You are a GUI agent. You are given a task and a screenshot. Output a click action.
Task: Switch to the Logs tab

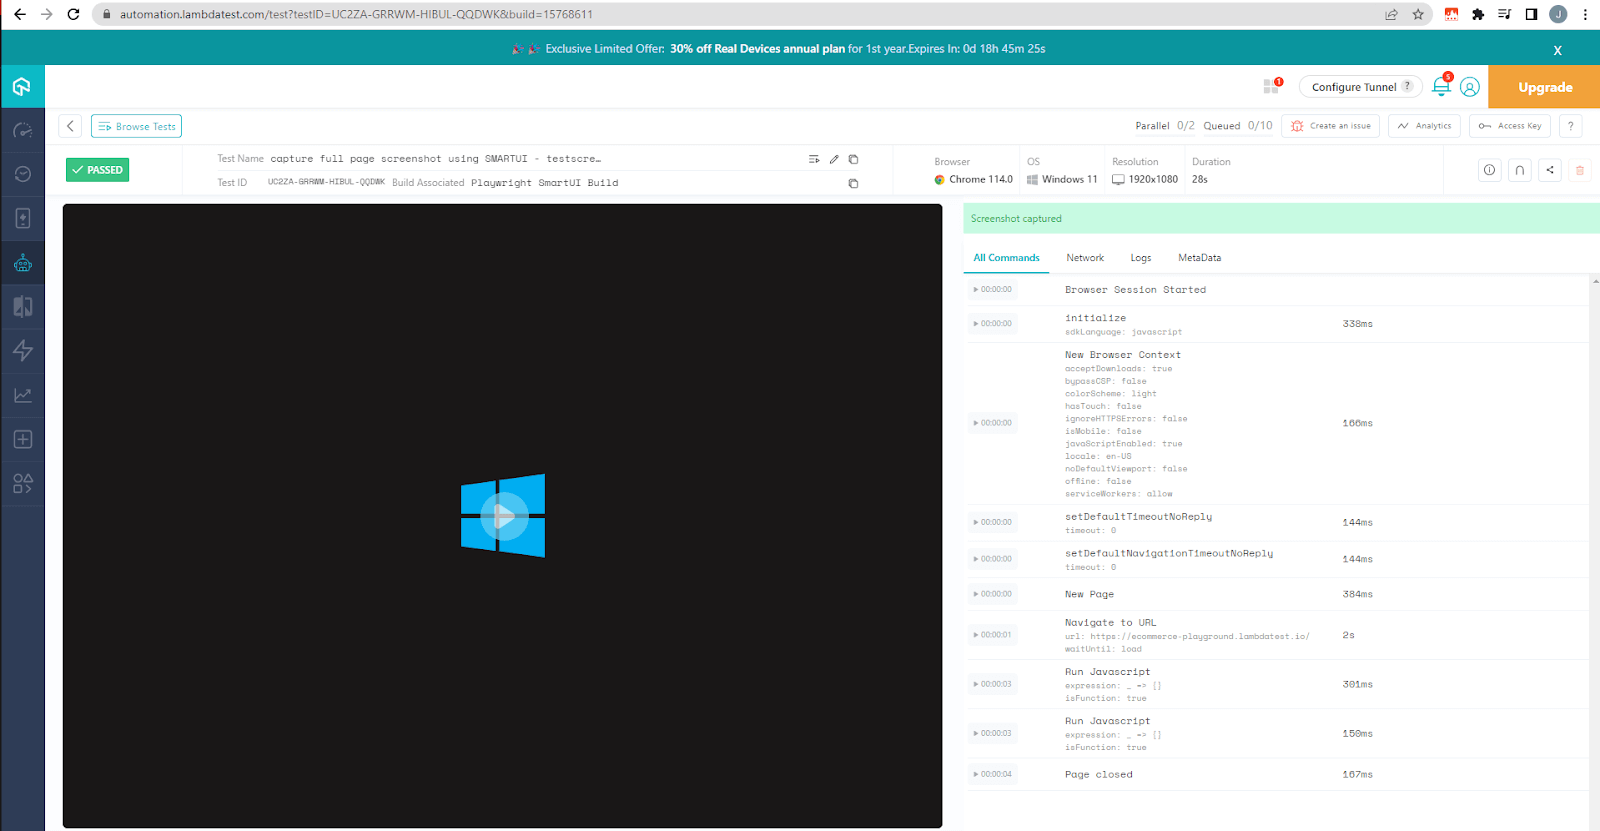[x=1141, y=258]
